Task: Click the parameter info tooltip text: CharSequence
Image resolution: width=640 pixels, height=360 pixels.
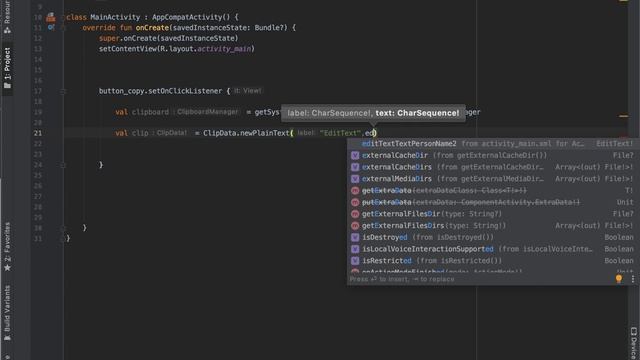Action: (x=417, y=113)
